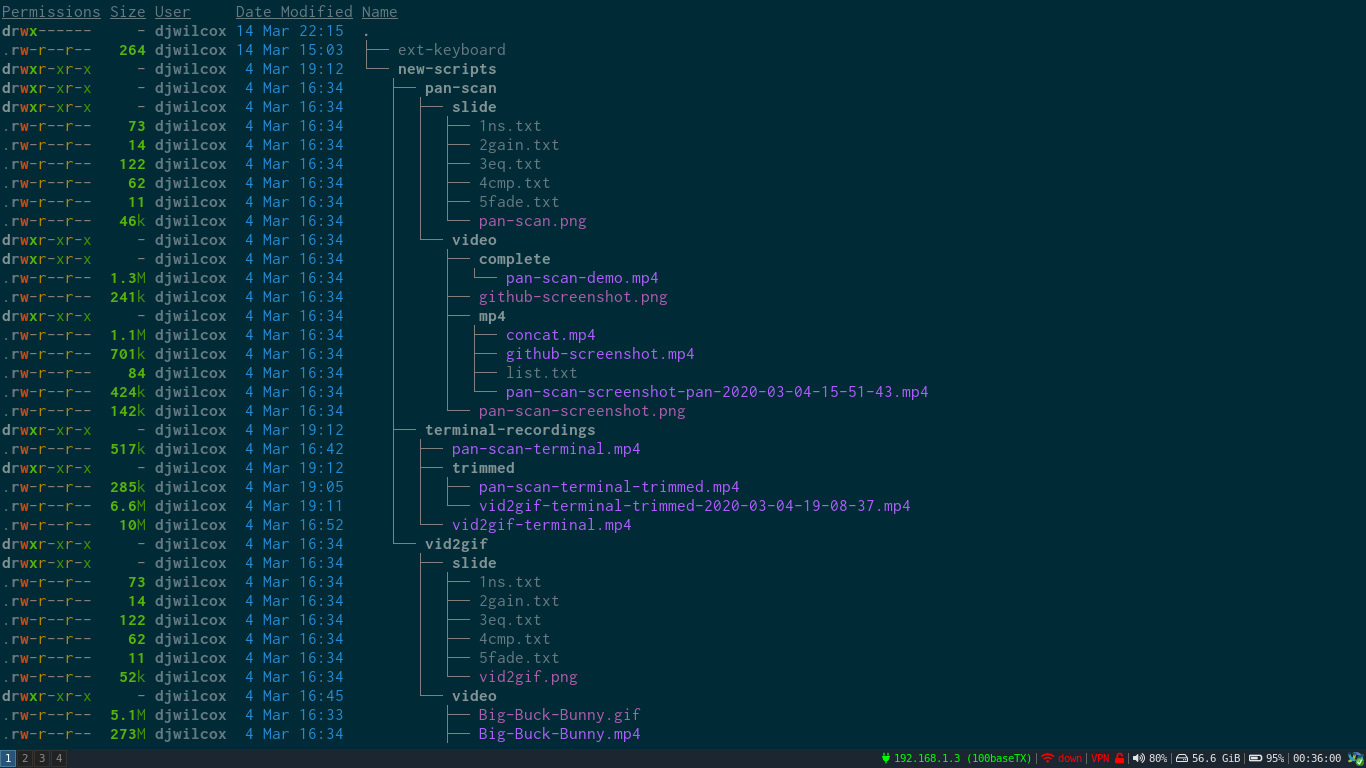
Task: Click the battery icon showing 95%
Action: click(x=1255, y=758)
